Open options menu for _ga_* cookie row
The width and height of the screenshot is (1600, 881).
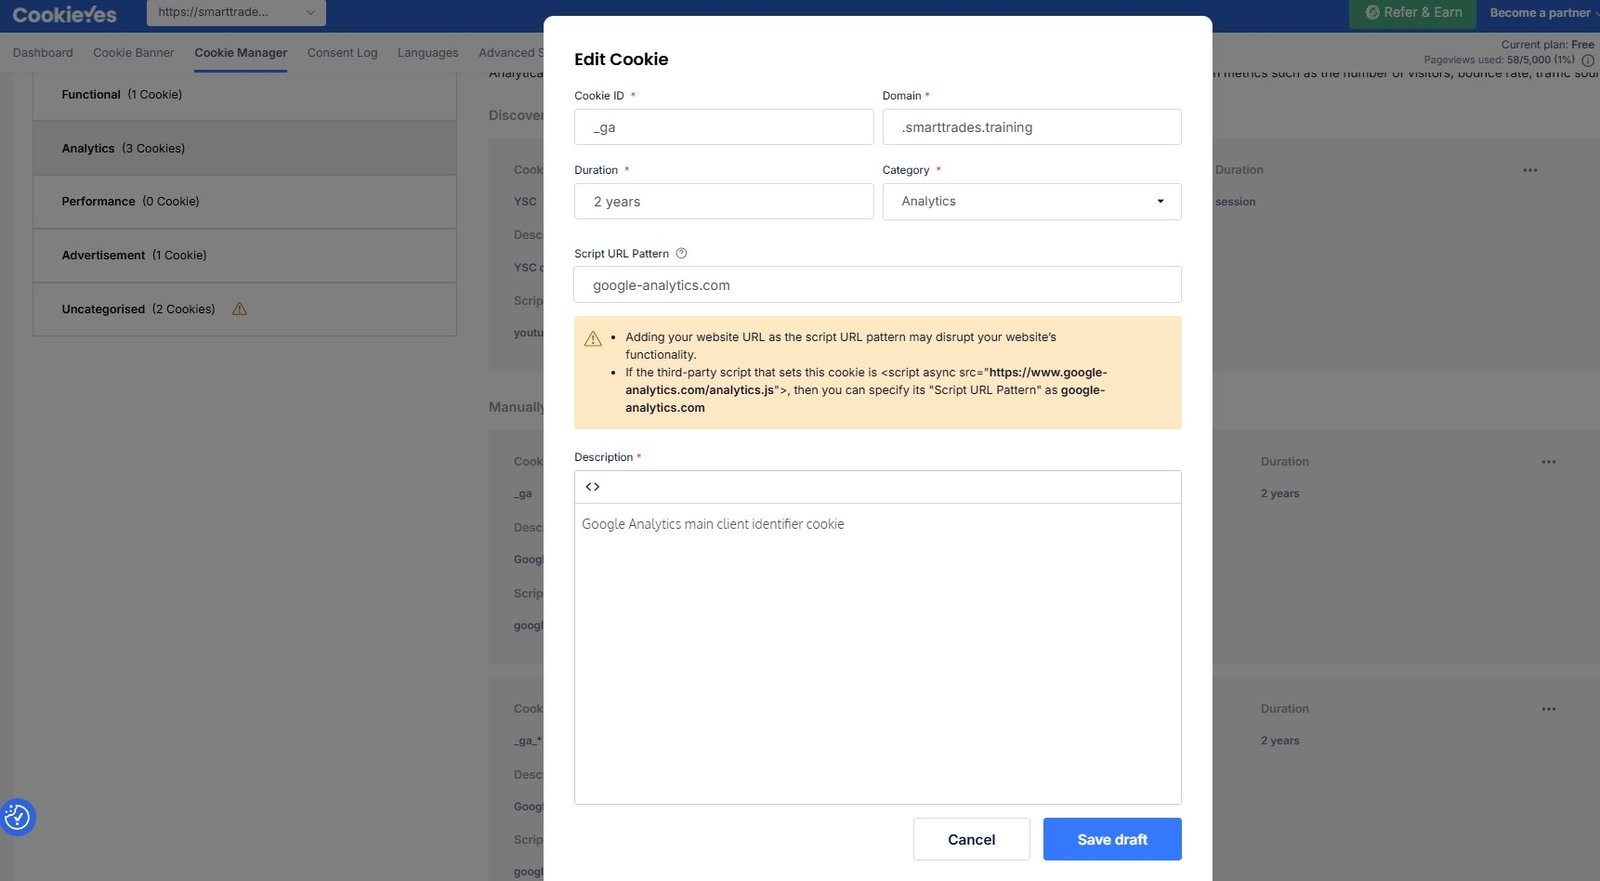(x=1548, y=709)
